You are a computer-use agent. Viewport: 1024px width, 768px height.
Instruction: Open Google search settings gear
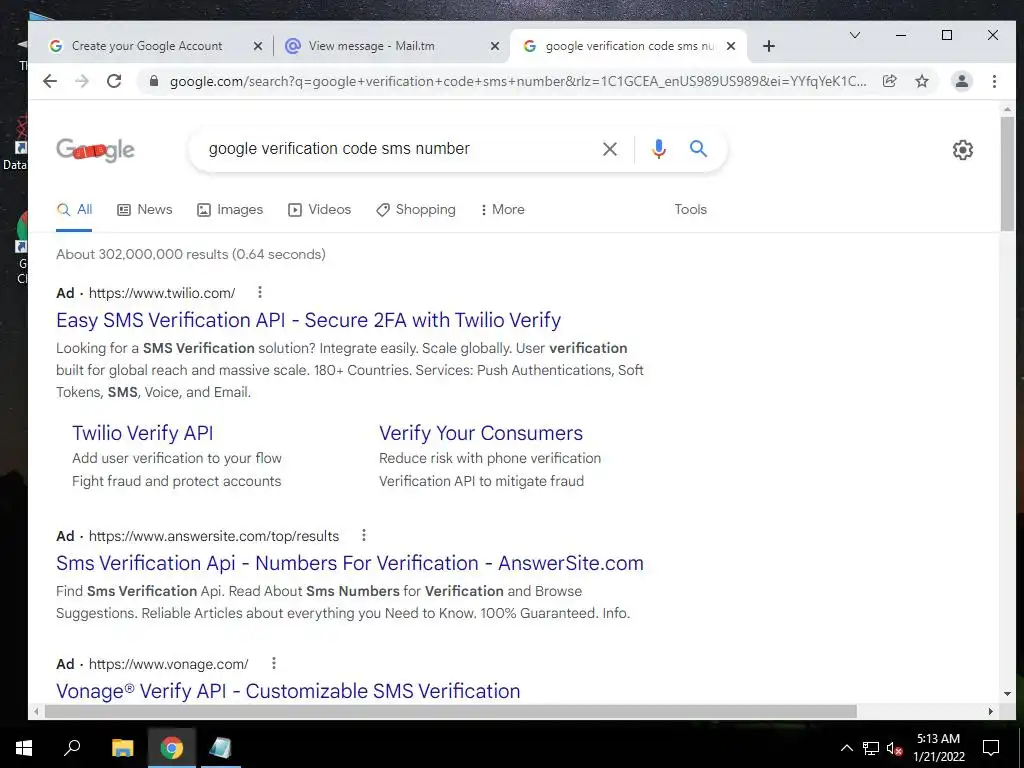click(962, 150)
